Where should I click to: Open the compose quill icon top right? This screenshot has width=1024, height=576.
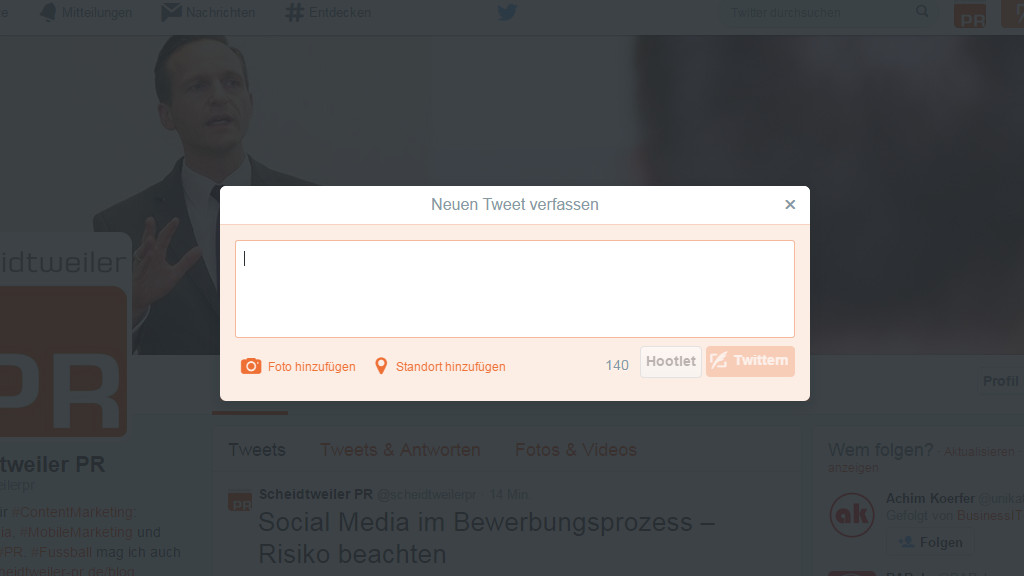(1016, 13)
